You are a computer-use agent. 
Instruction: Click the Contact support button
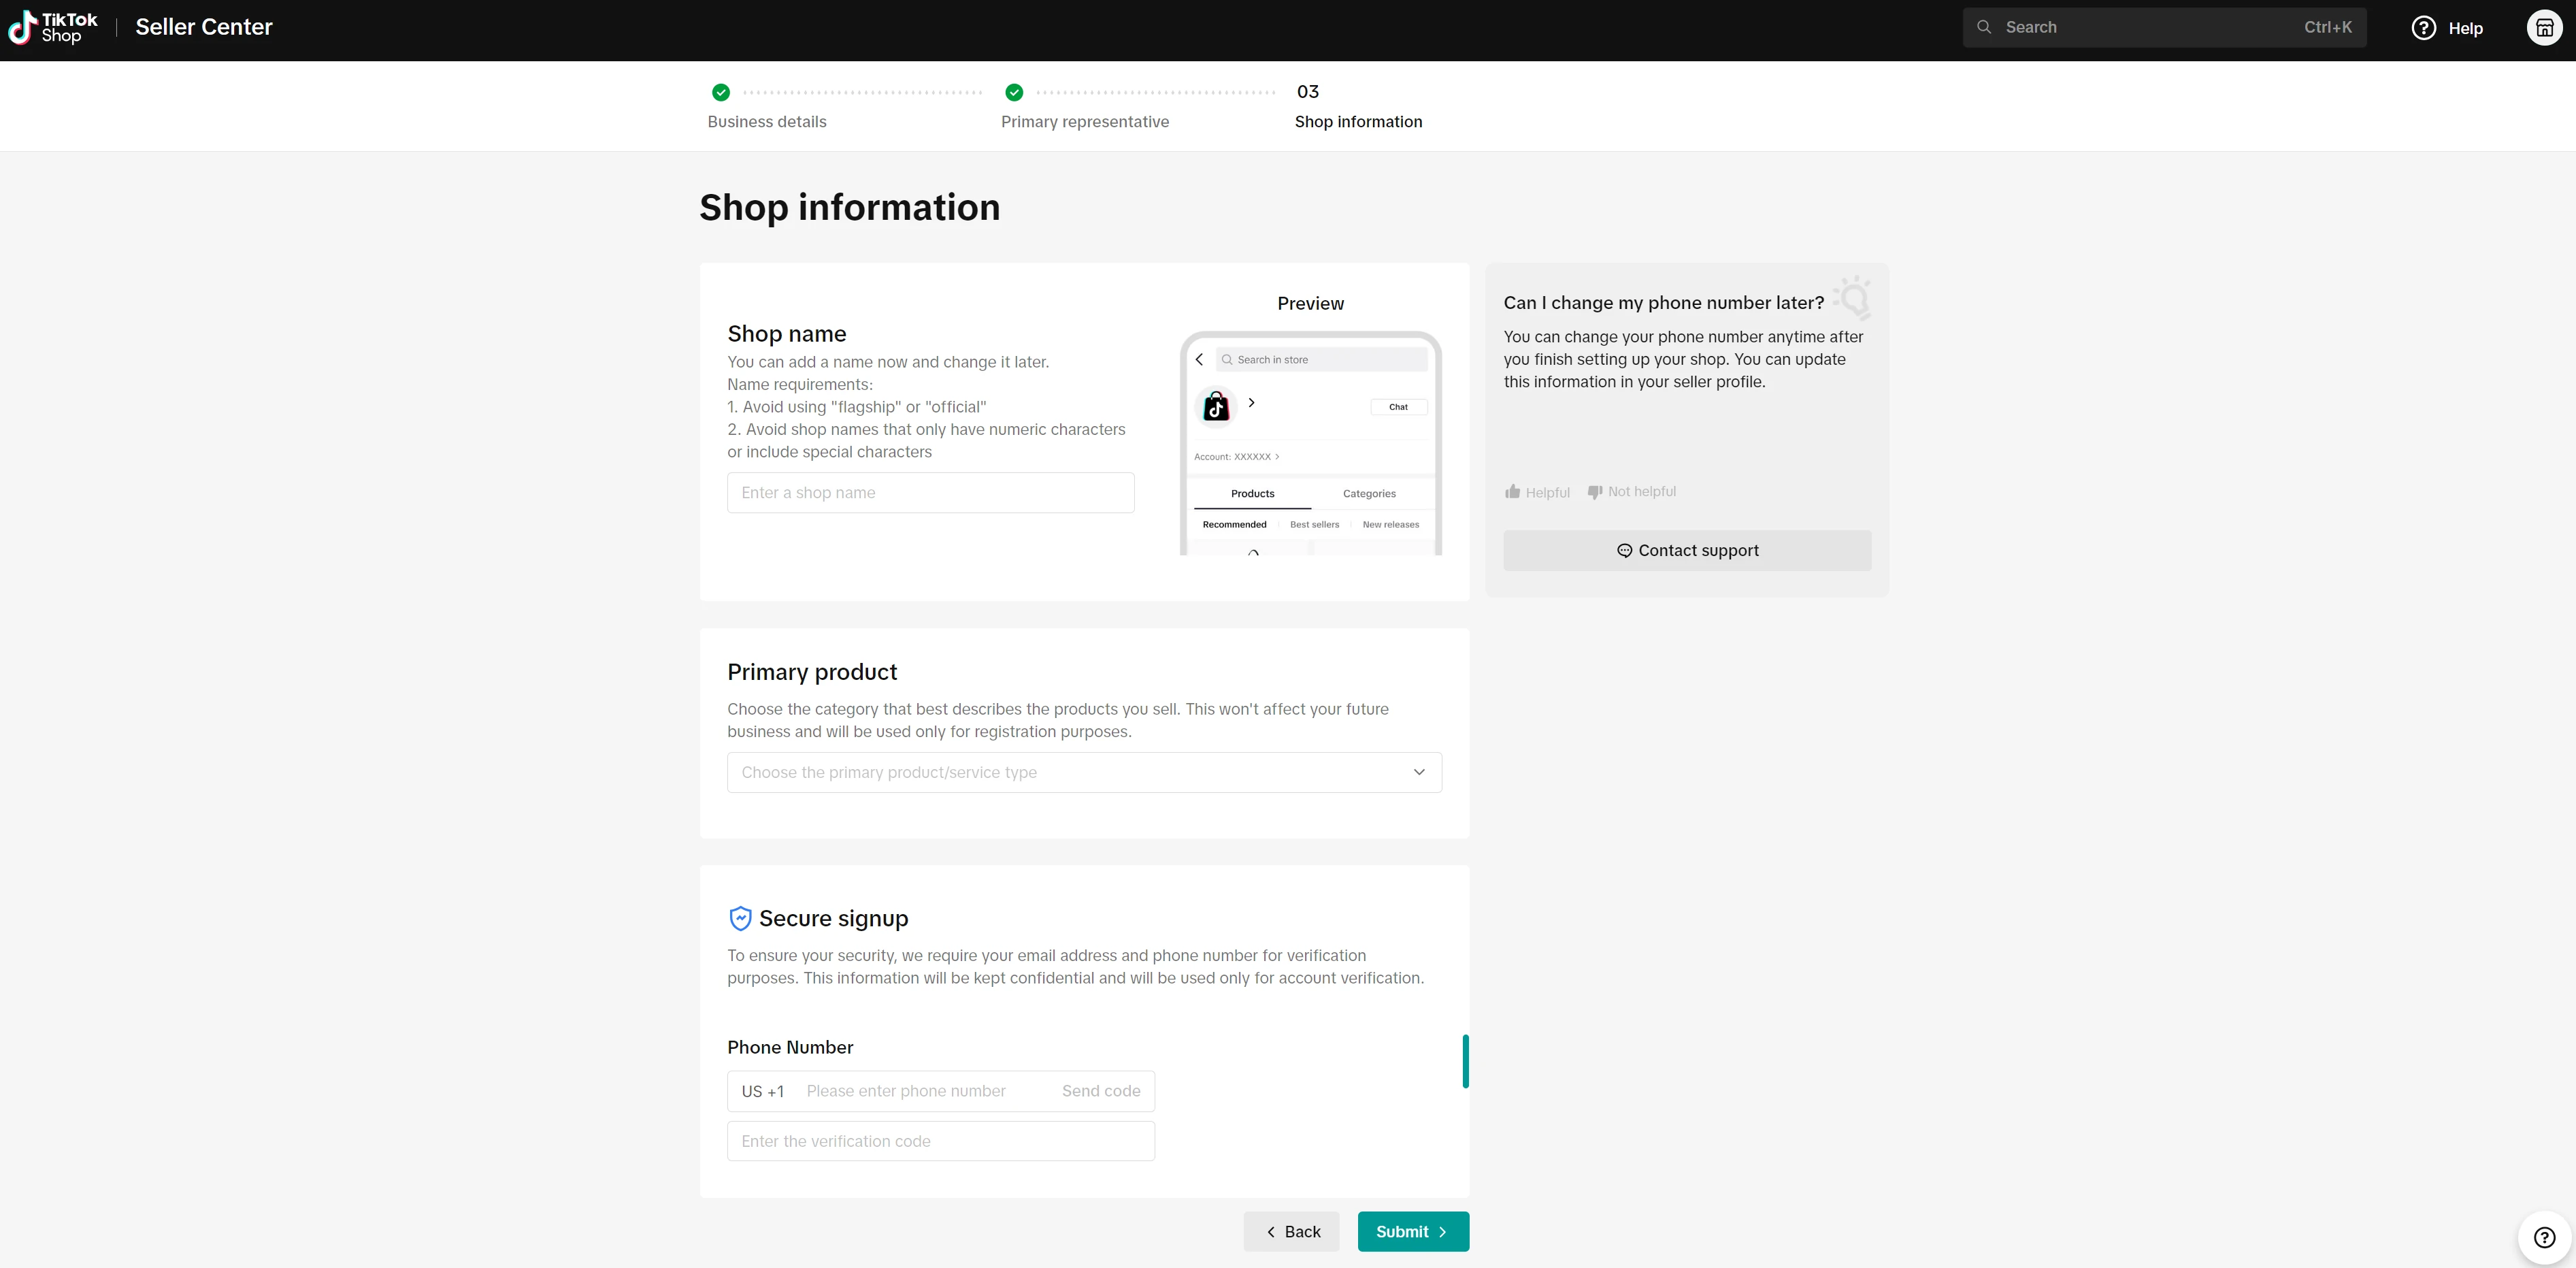pyautogui.click(x=1687, y=551)
